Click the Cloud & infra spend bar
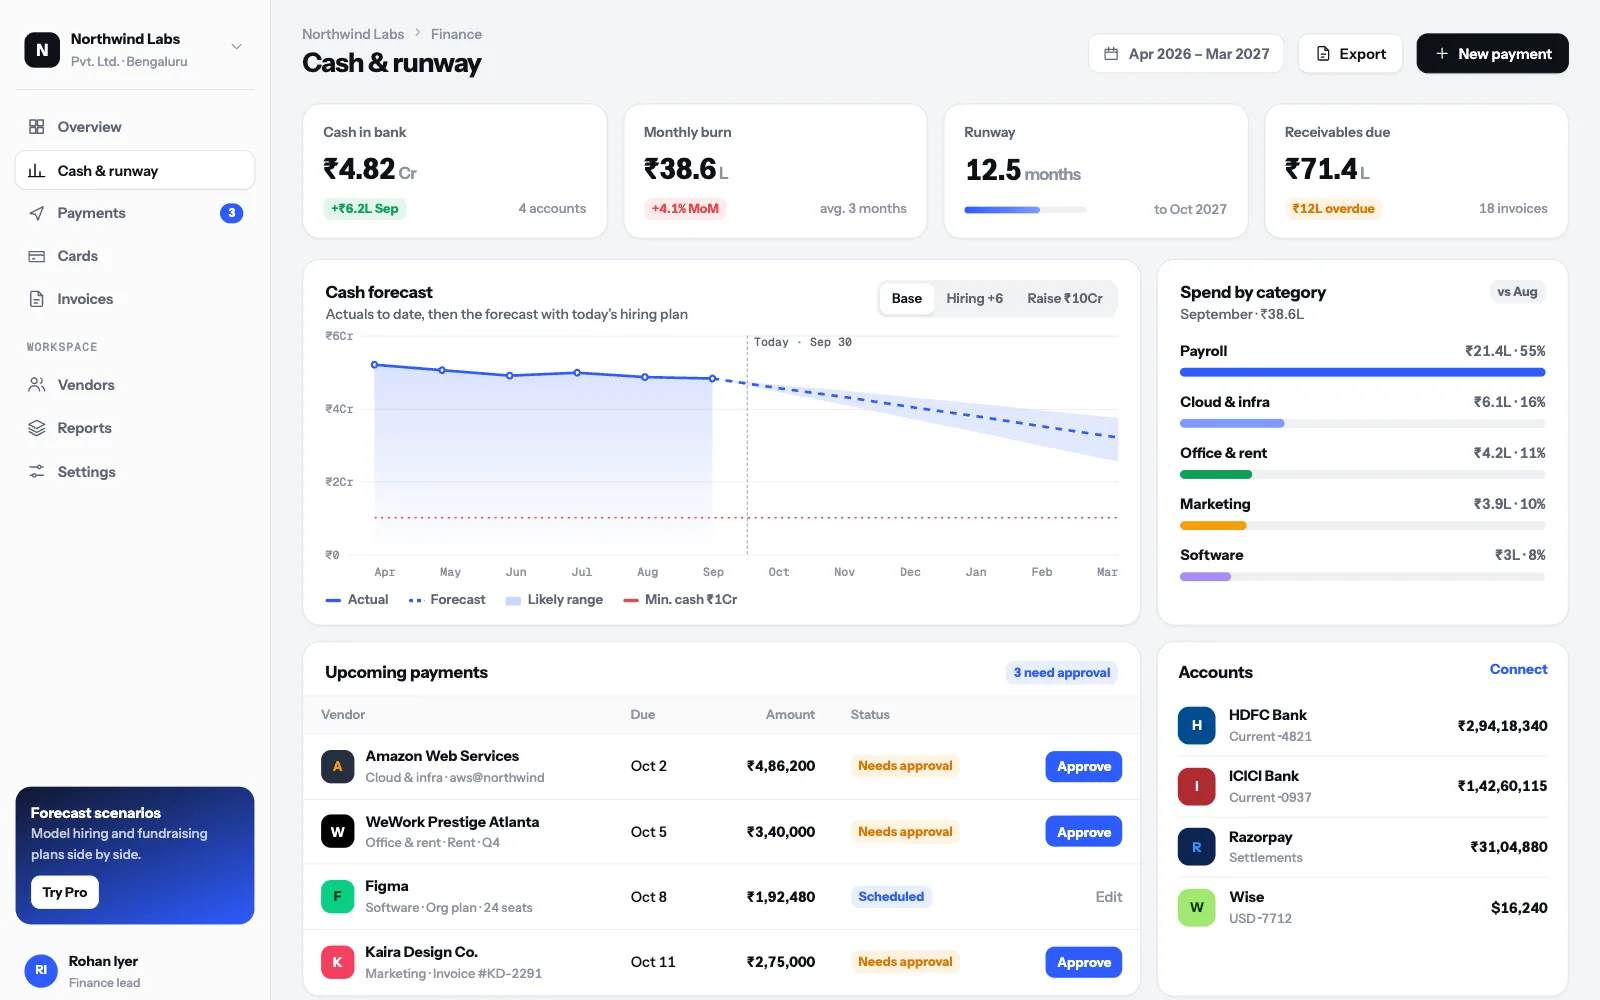The height and width of the screenshot is (1000, 1600). [1362, 423]
